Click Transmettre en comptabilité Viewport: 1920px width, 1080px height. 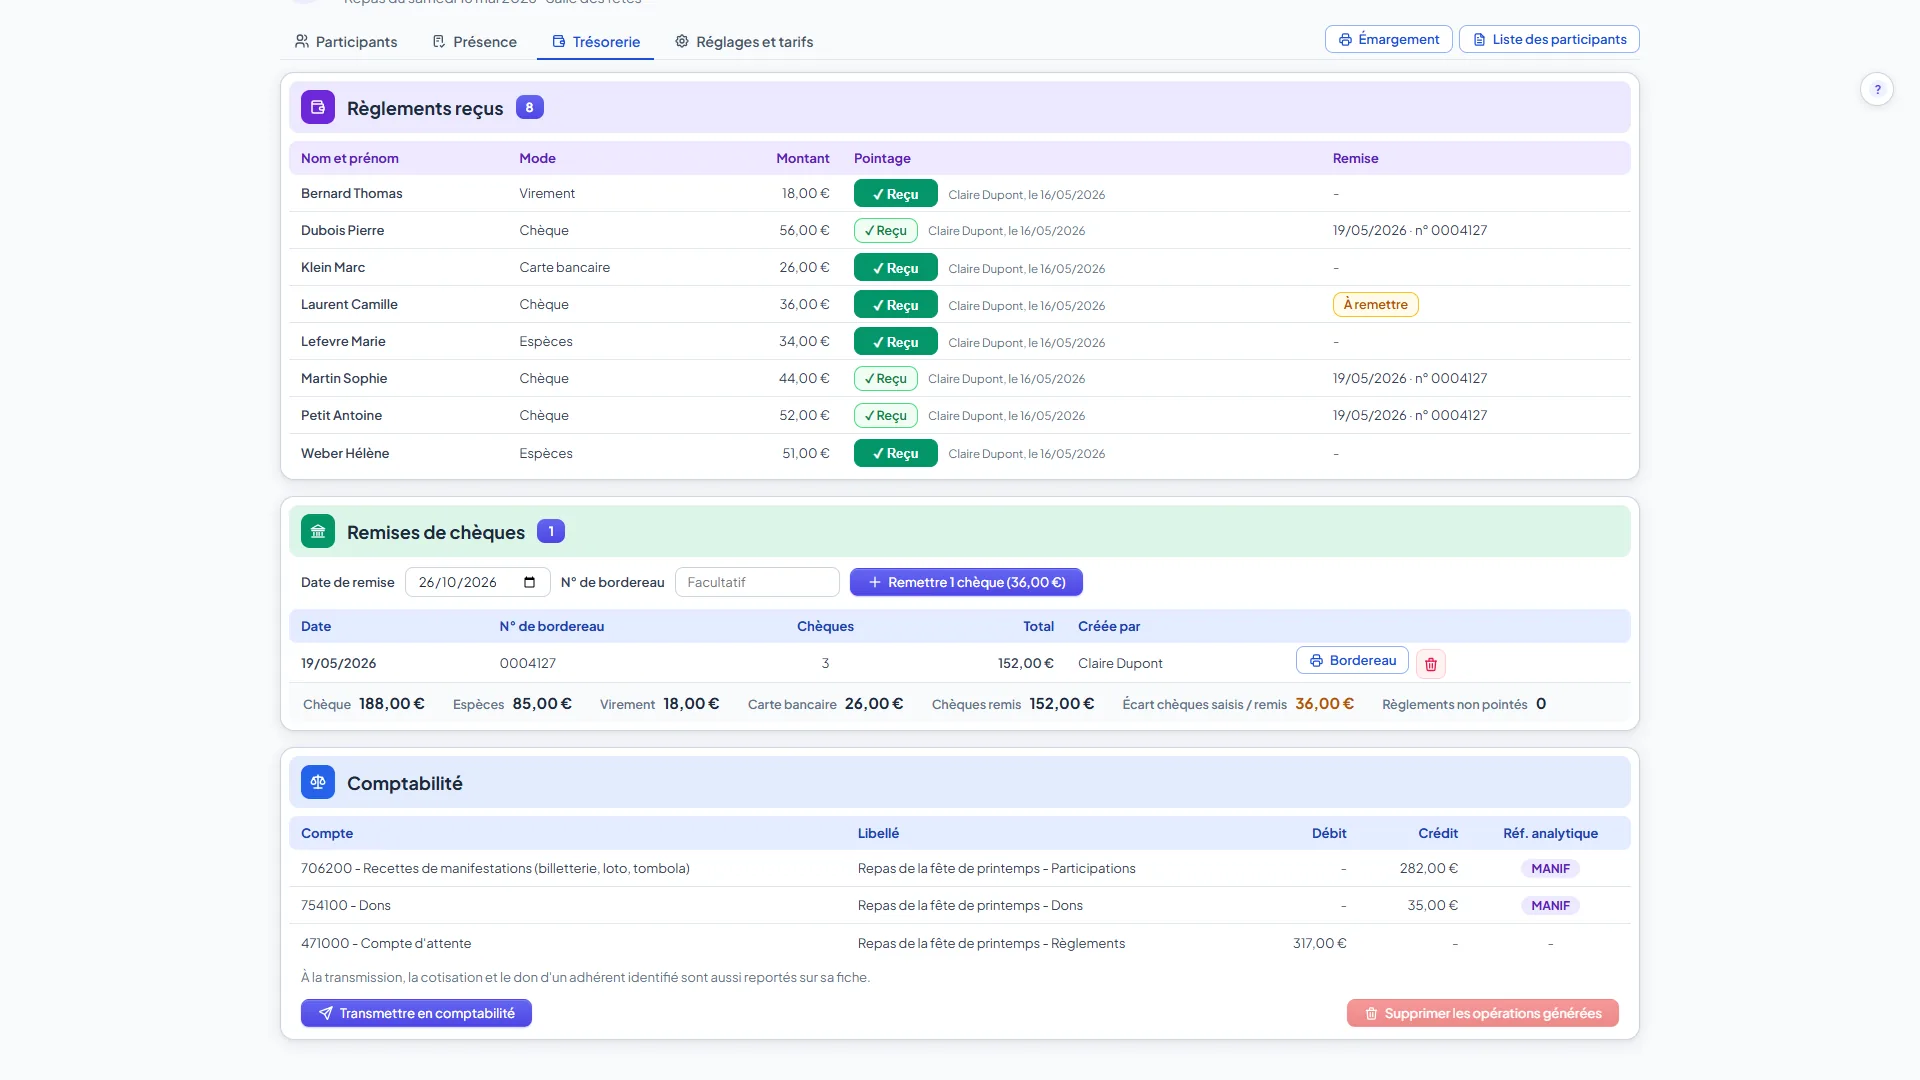[416, 1013]
